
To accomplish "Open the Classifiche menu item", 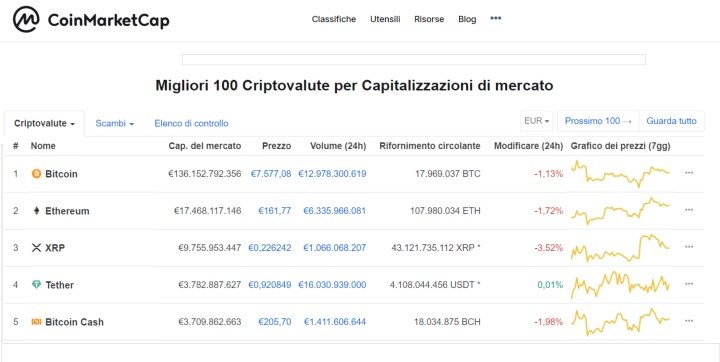I will click(x=334, y=19).
